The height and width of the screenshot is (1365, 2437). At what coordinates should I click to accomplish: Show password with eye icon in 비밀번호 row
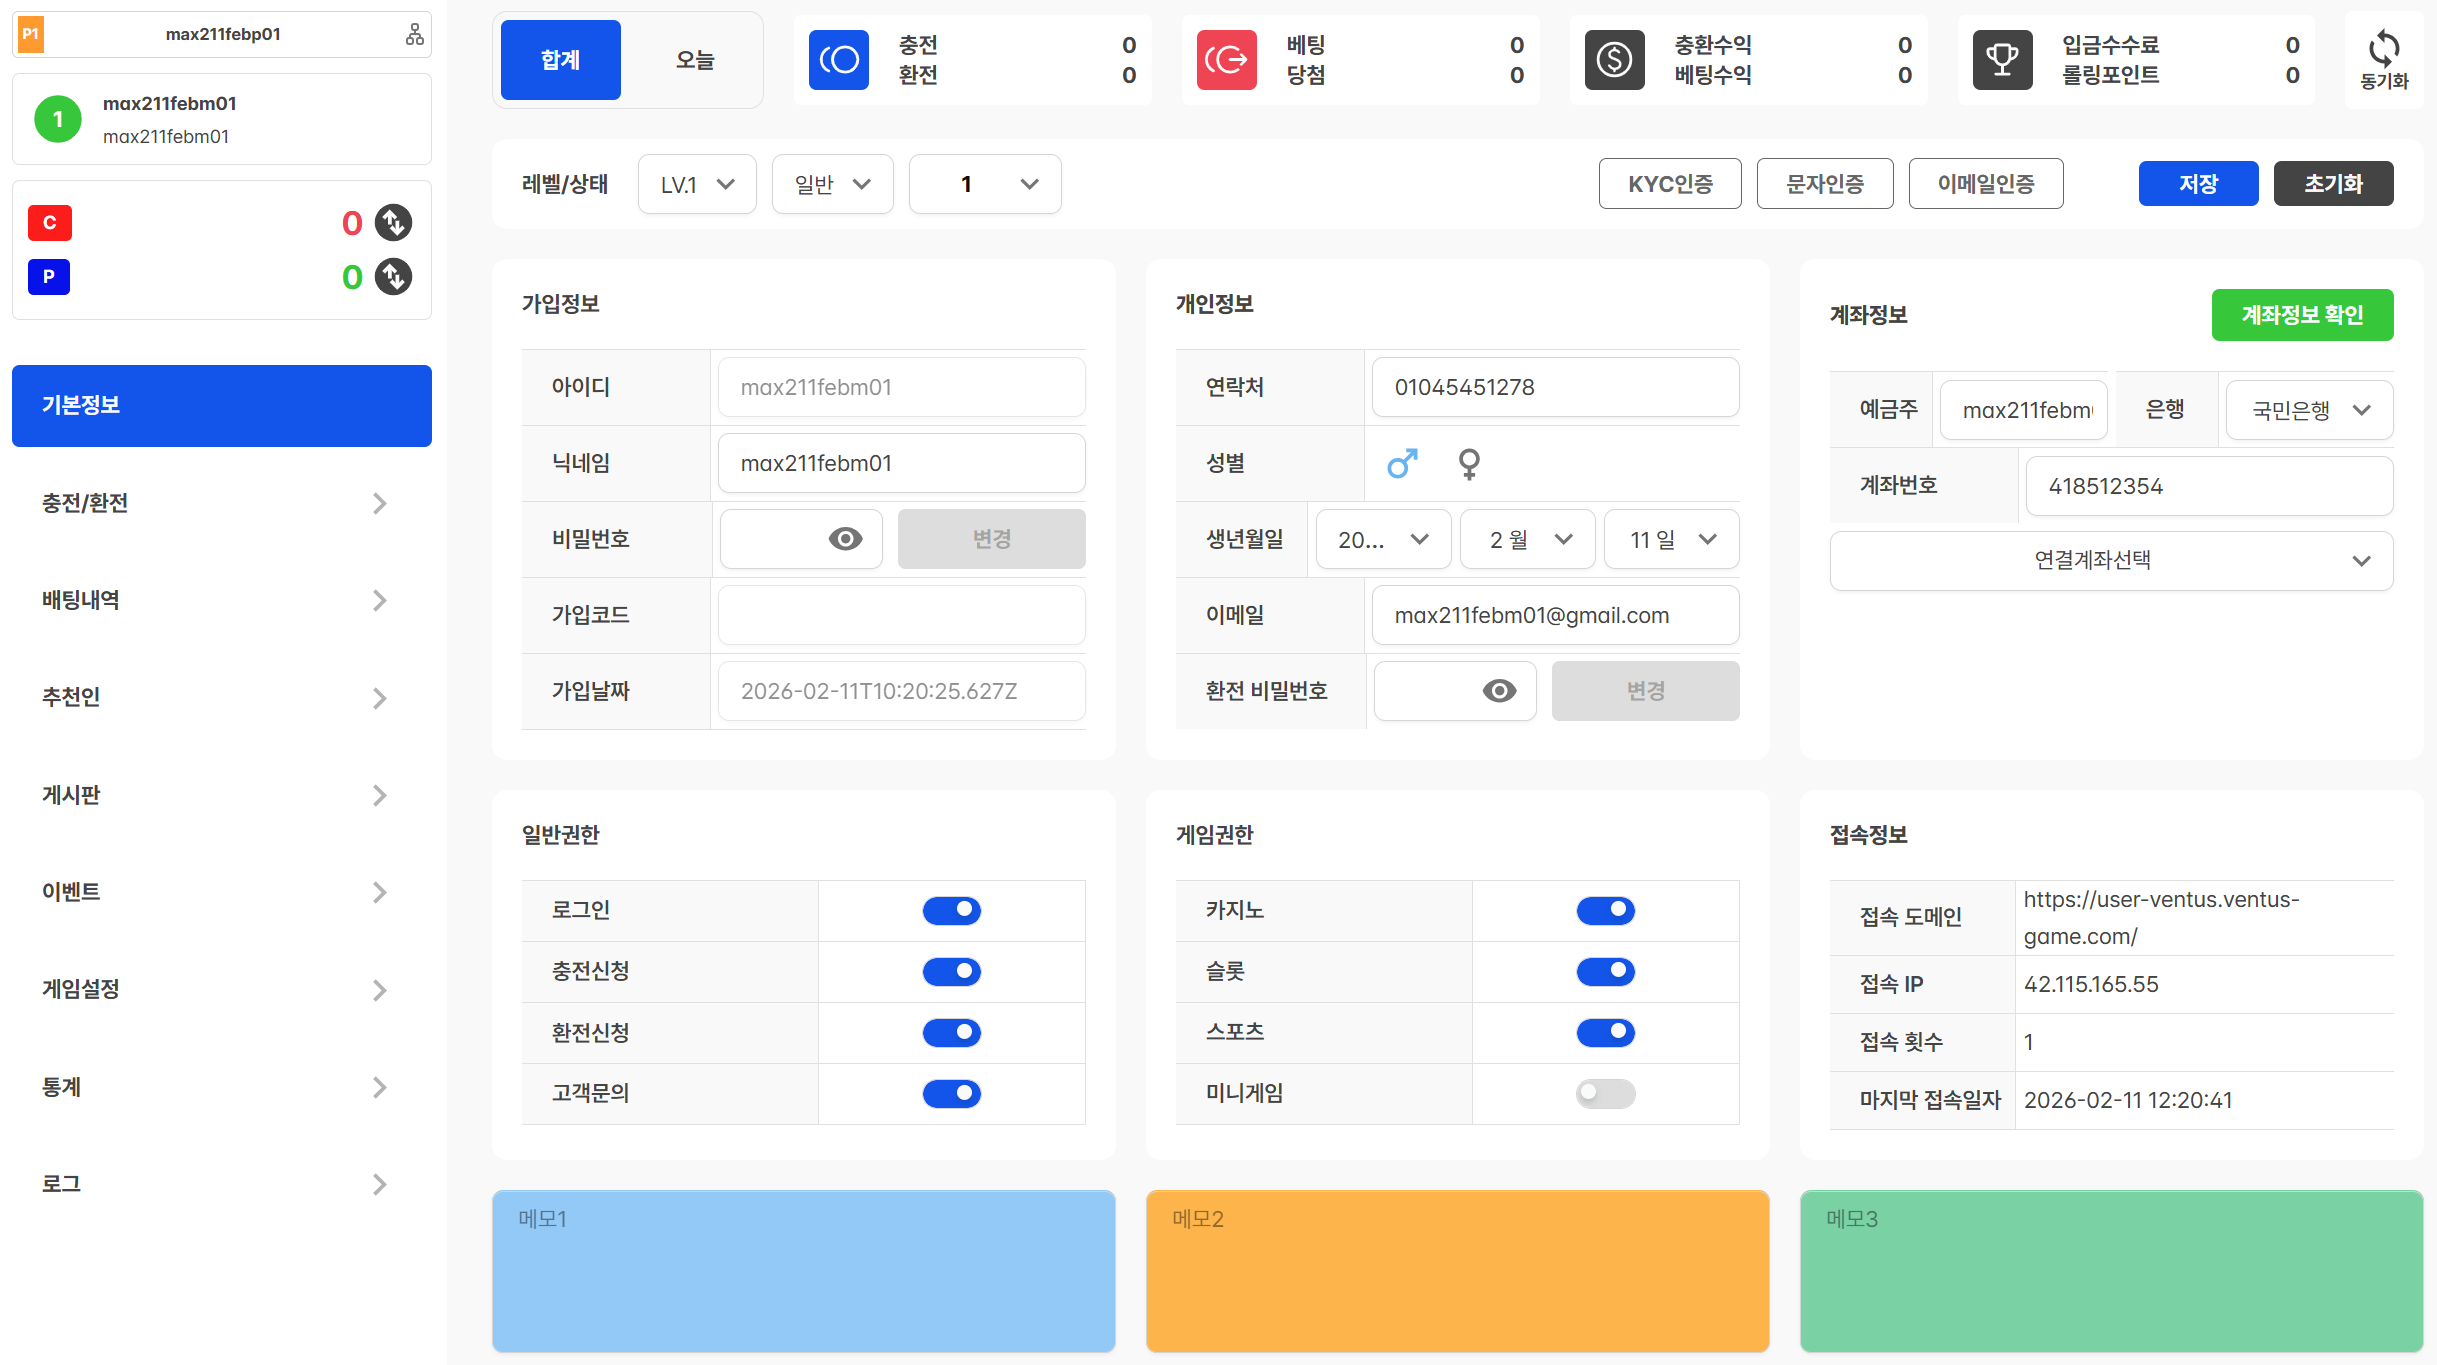coord(845,539)
